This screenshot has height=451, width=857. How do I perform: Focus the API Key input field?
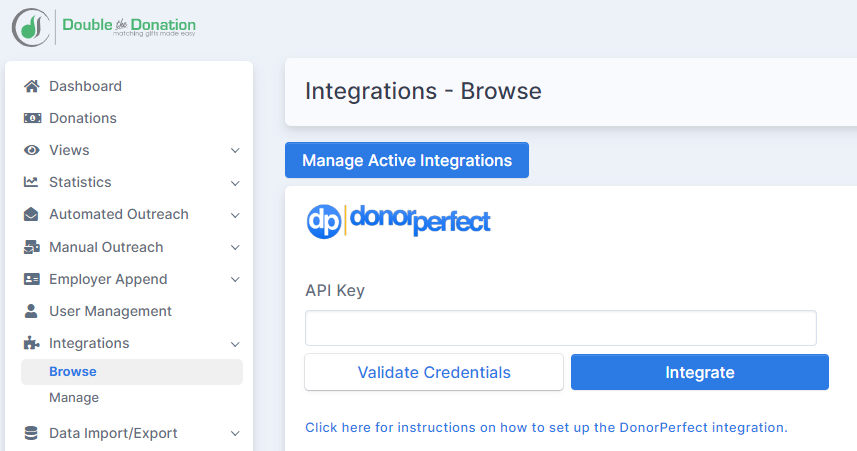[560, 328]
